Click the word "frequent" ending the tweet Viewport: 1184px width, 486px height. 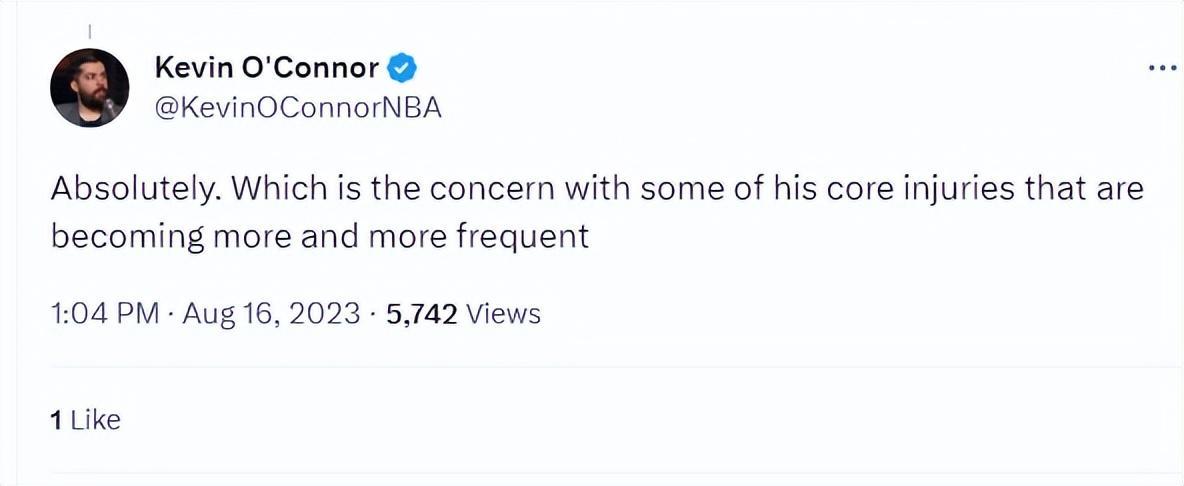(x=520, y=238)
